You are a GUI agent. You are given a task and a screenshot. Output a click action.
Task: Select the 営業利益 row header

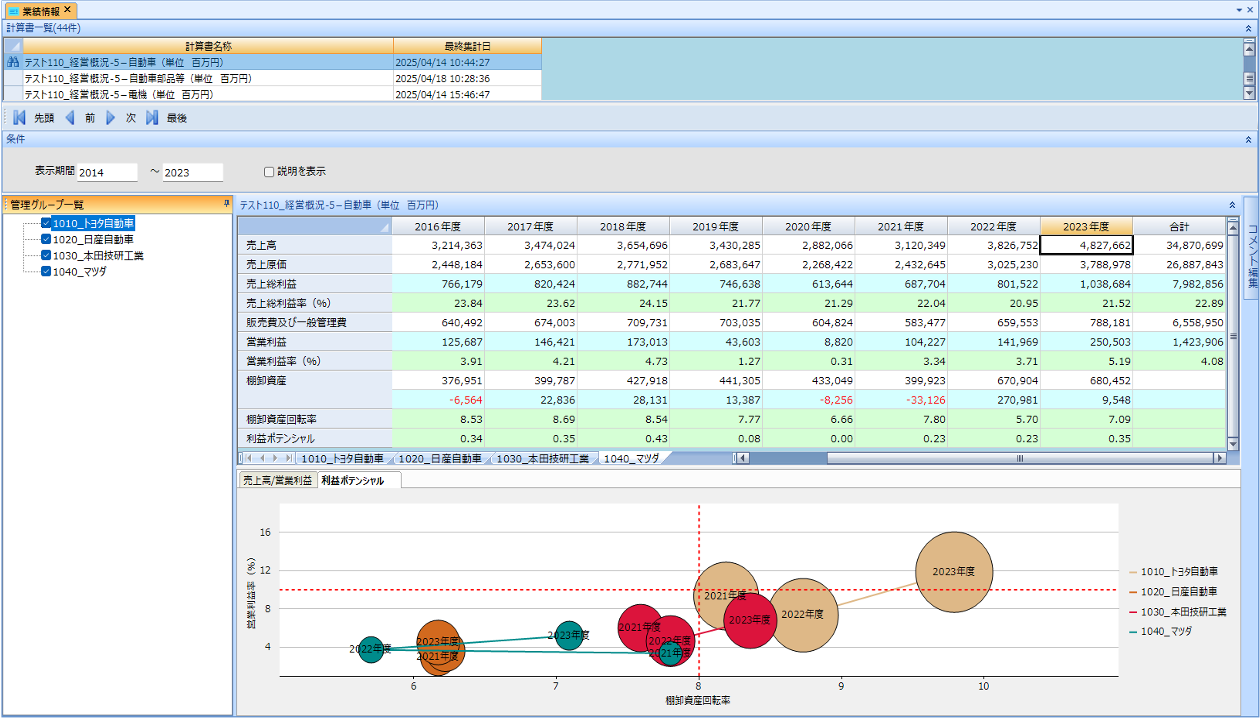coord(315,342)
